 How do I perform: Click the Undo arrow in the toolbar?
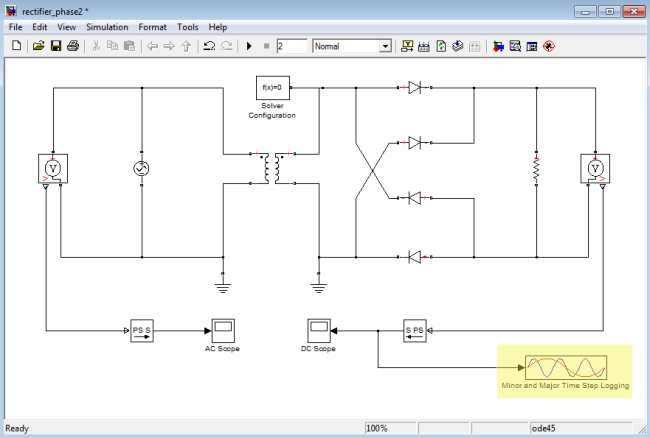(209, 46)
